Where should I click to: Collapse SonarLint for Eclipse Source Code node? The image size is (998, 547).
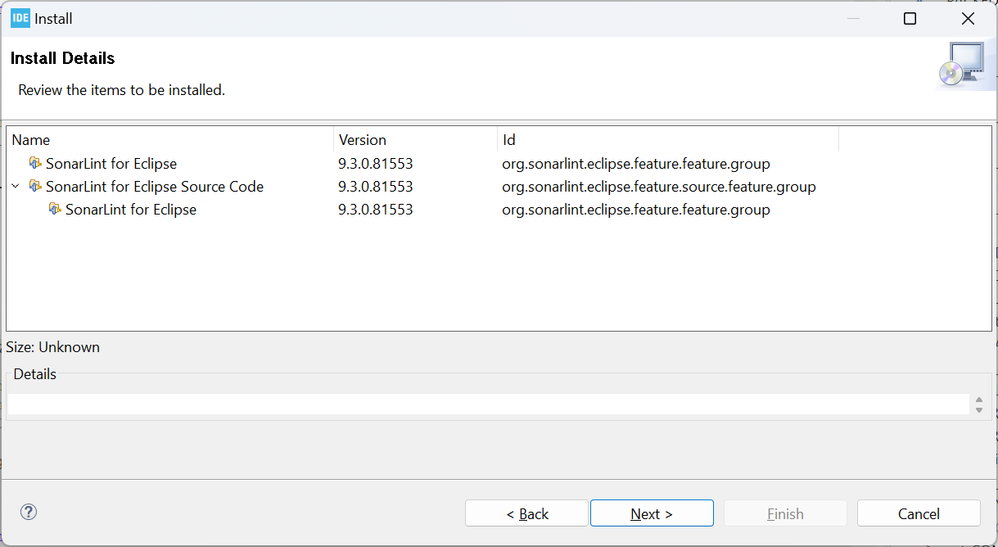pyautogui.click(x=16, y=186)
